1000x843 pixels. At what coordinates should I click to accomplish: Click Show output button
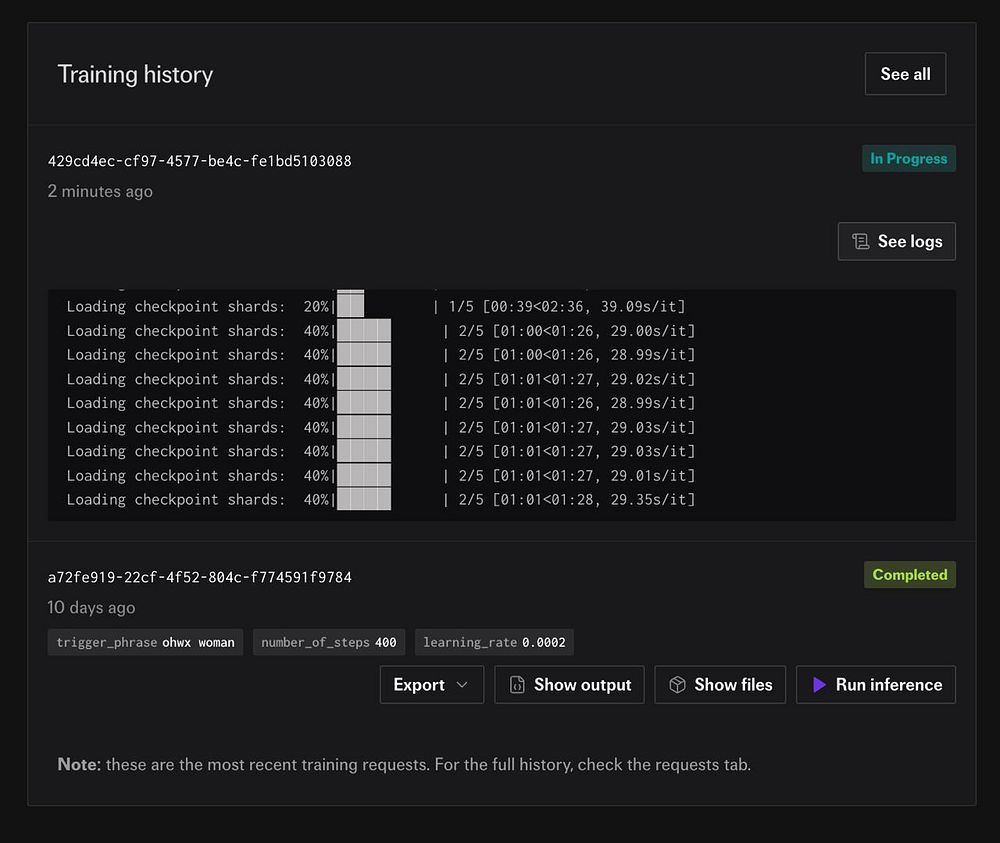tap(569, 685)
